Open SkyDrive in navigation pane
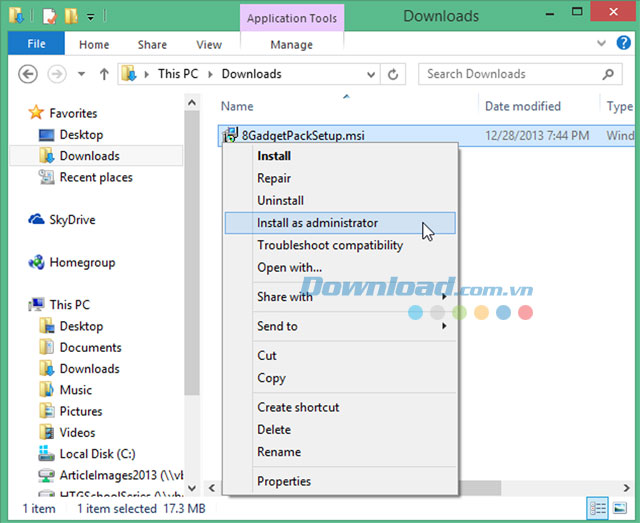The height and width of the screenshot is (523, 640). (71, 220)
